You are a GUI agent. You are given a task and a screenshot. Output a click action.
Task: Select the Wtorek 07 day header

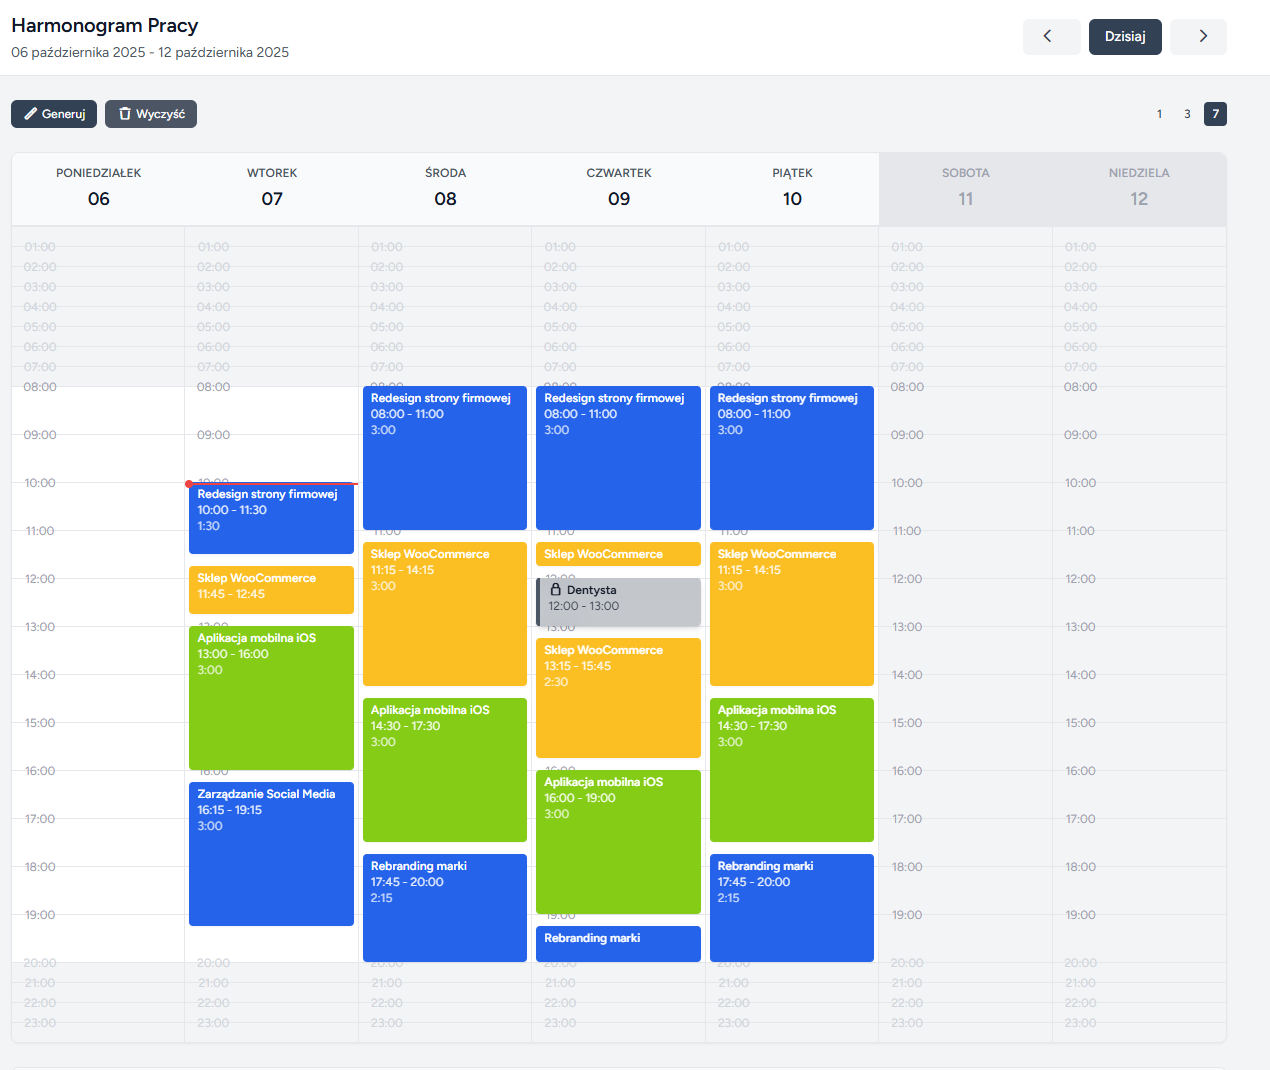pyautogui.click(x=272, y=188)
